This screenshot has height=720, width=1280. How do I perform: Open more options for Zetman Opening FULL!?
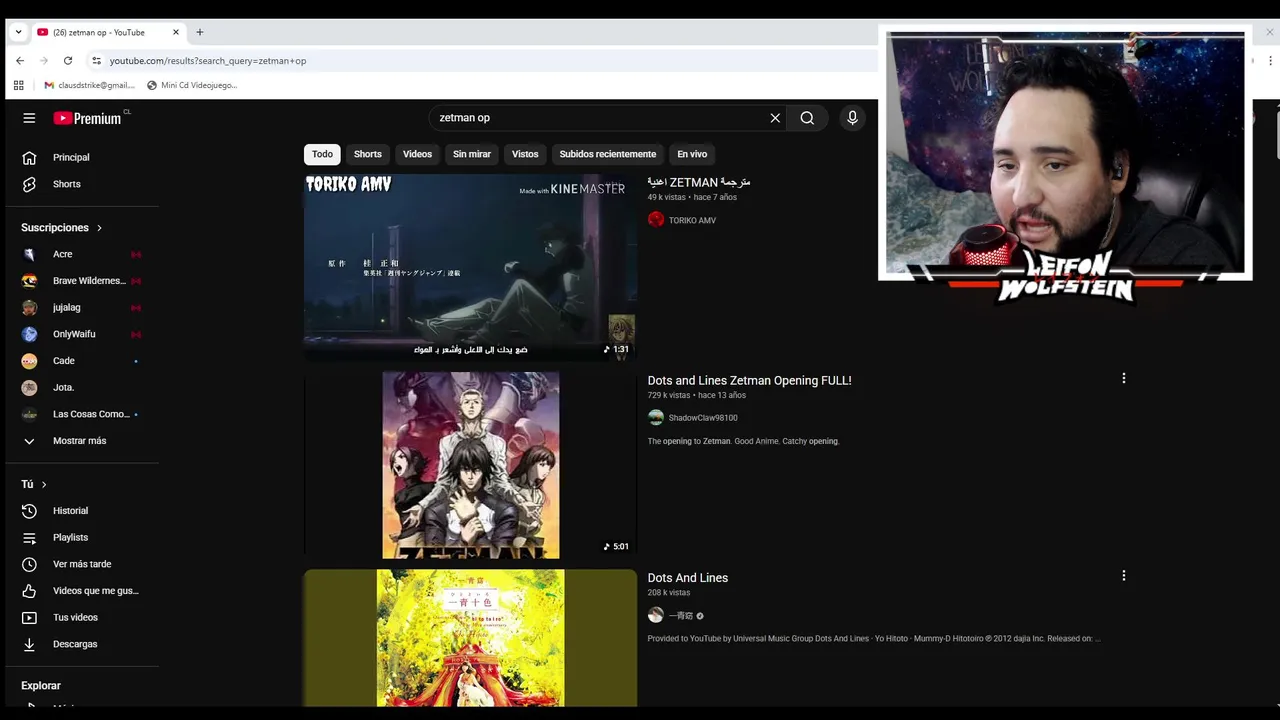(1124, 379)
